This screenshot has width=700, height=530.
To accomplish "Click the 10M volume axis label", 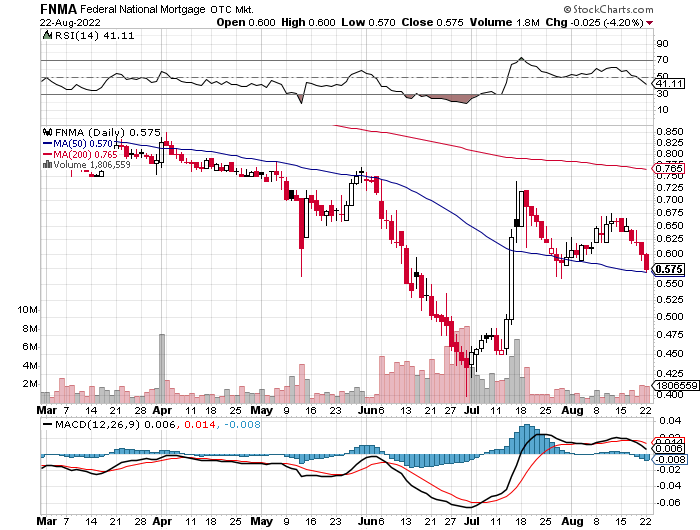I will 27,309.
